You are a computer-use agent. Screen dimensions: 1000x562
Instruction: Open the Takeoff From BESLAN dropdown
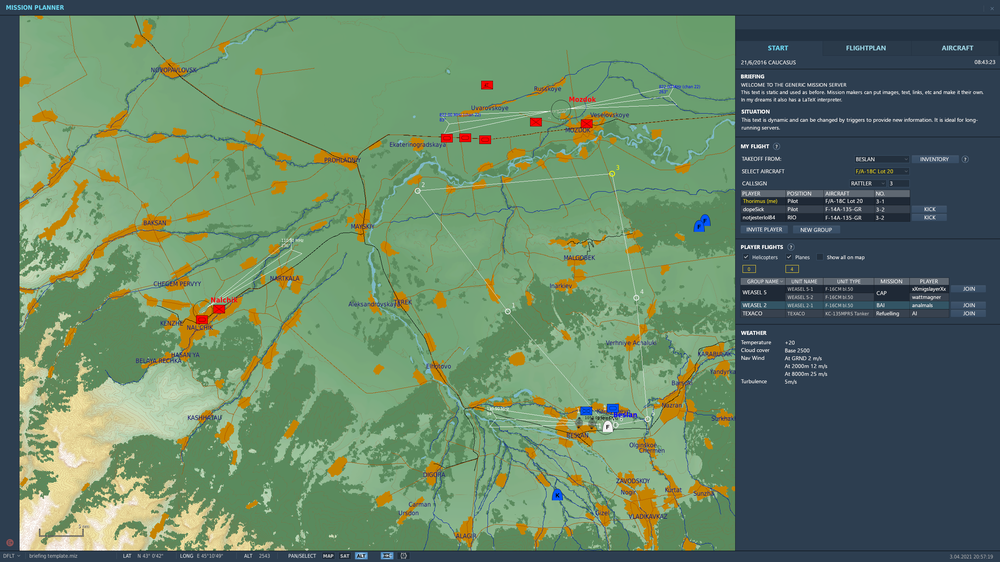[880, 159]
